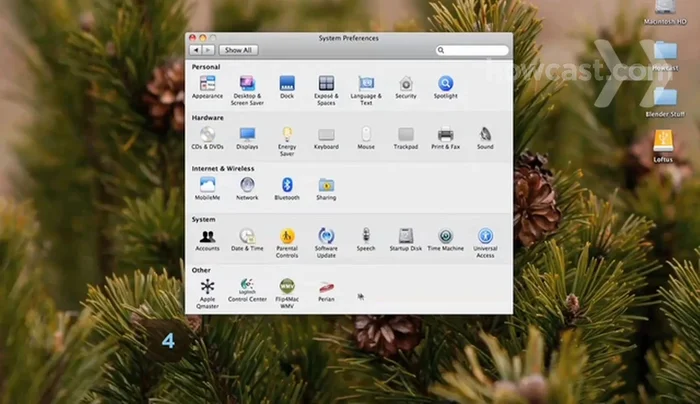Viewport: 700px width, 404px height.
Task: Open the Displays preference pane
Action: (x=247, y=134)
